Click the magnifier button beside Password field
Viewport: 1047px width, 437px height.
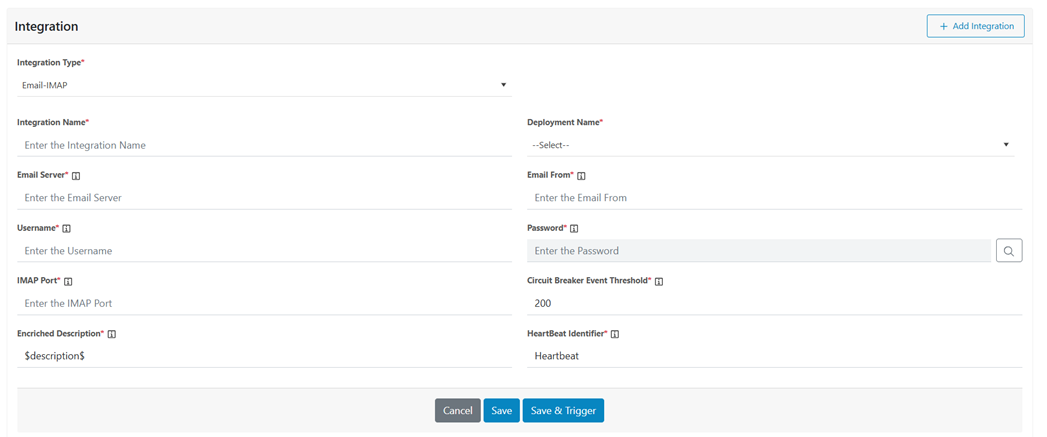click(x=1009, y=251)
